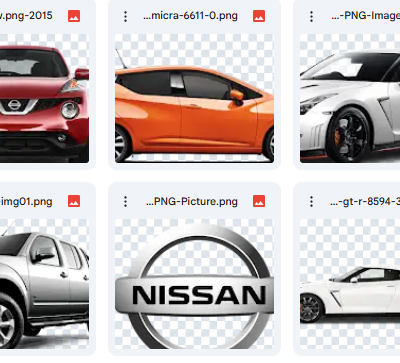This screenshot has width=400, height=363.
Task: Select the file name ending 'png-2015'
Action: pyautogui.click(x=26, y=16)
